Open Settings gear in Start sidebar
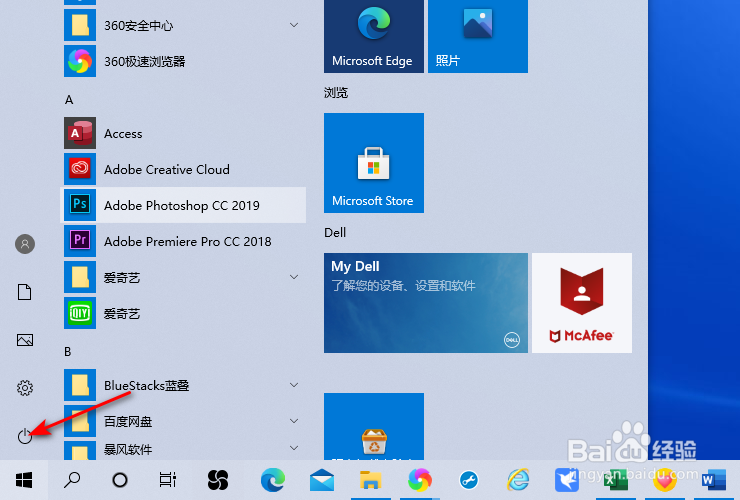Viewport: 740px width, 500px height. [x=25, y=388]
